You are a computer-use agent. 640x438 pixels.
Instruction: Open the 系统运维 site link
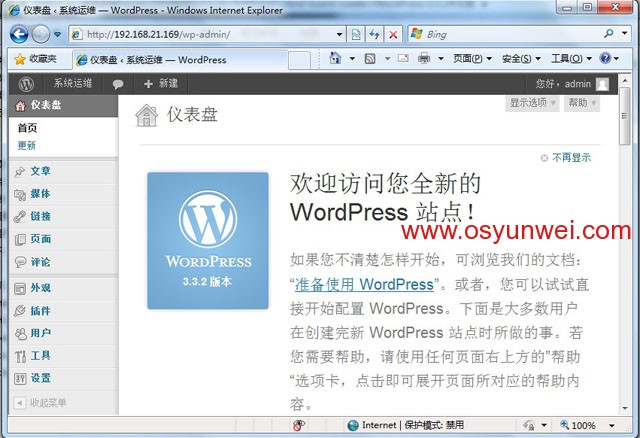[x=73, y=84]
